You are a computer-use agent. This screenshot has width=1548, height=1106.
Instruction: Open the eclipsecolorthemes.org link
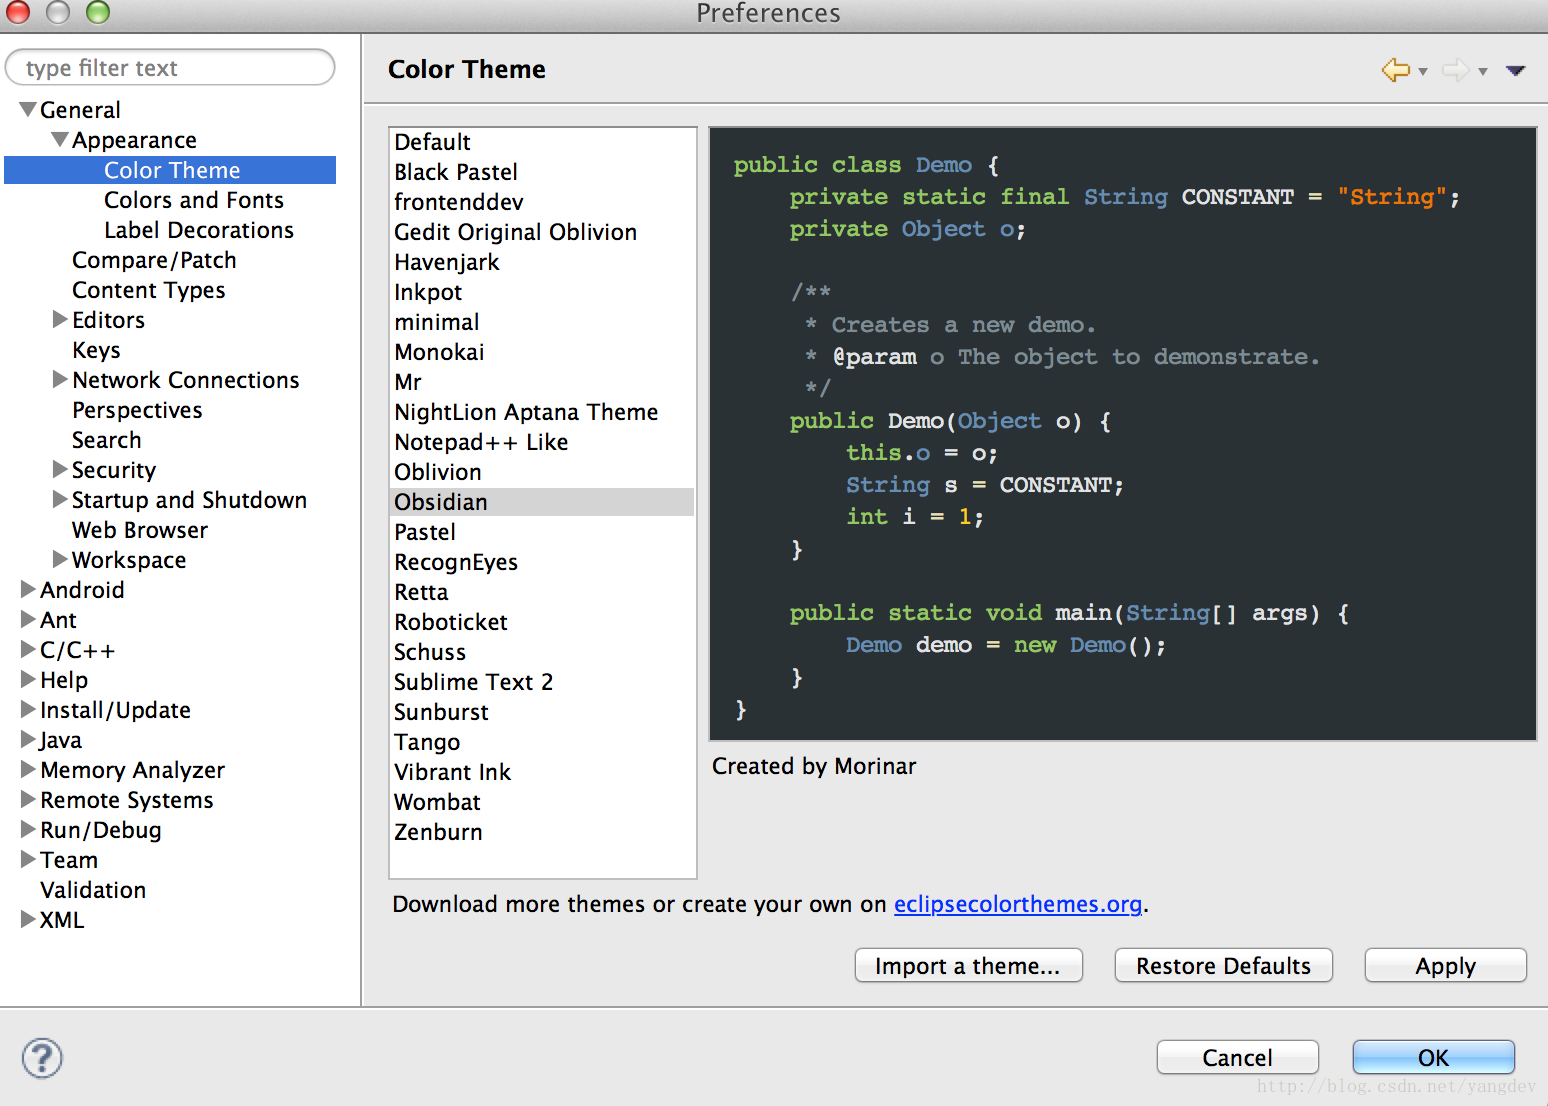(1018, 904)
